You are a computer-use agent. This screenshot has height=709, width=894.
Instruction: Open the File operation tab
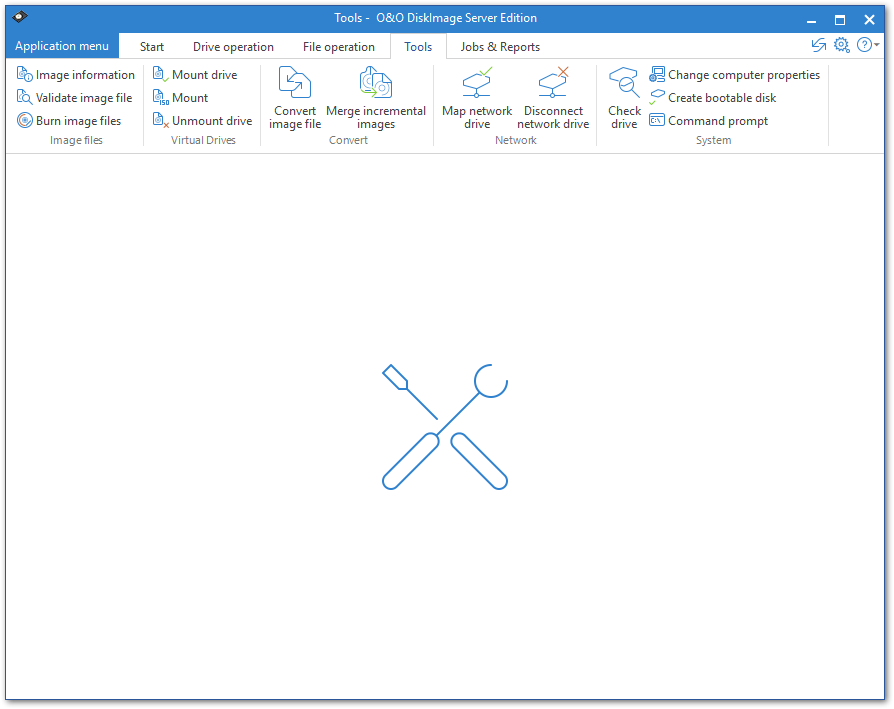pos(339,47)
